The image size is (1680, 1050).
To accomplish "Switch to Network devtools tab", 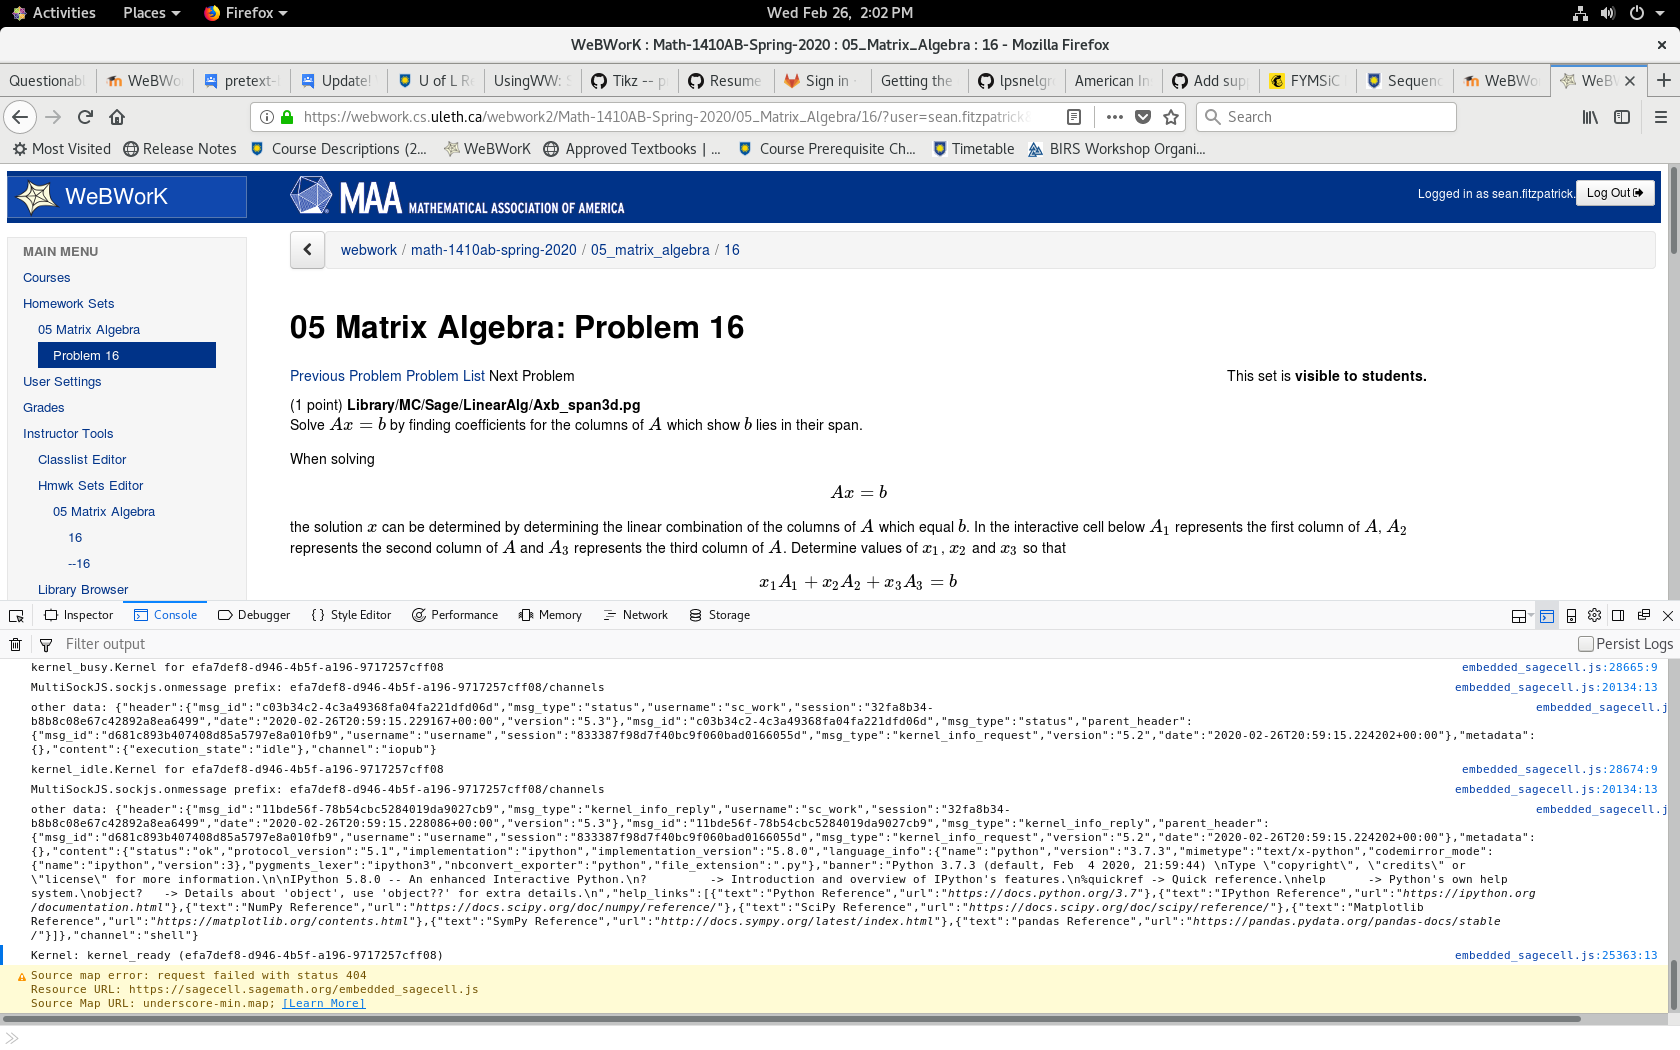I will [x=636, y=615].
